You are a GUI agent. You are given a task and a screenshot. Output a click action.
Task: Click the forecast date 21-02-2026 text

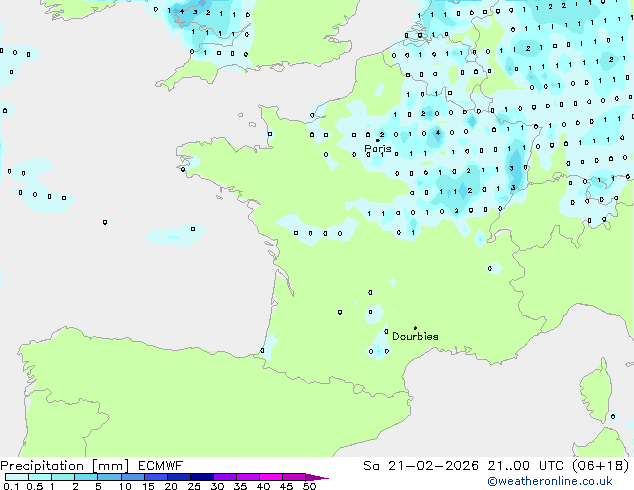(433, 466)
